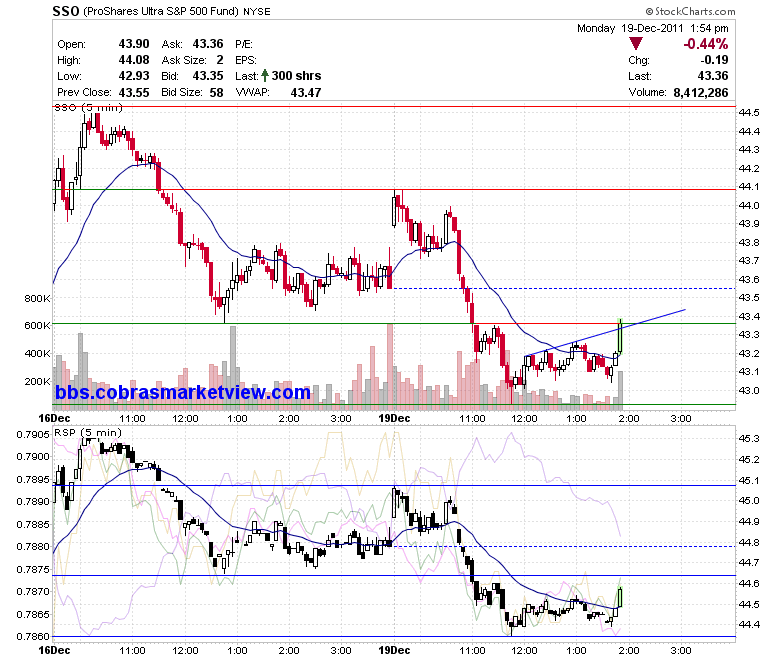
Task: Click the High value 44.08
Action: tap(134, 60)
